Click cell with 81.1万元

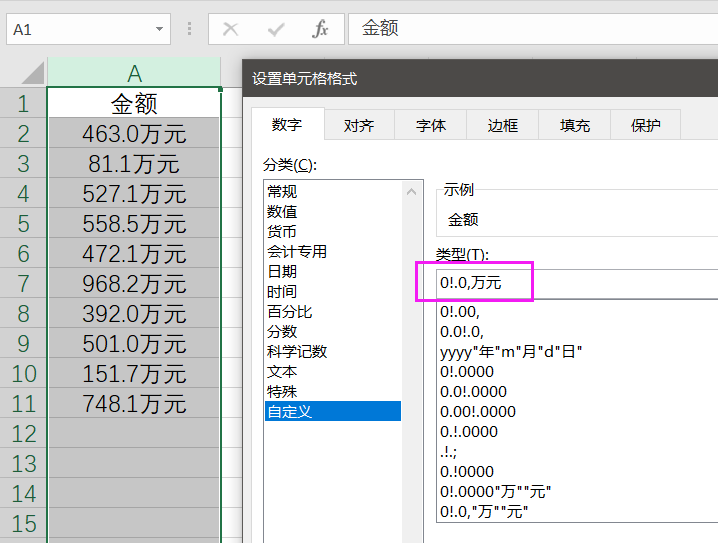click(x=134, y=163)
